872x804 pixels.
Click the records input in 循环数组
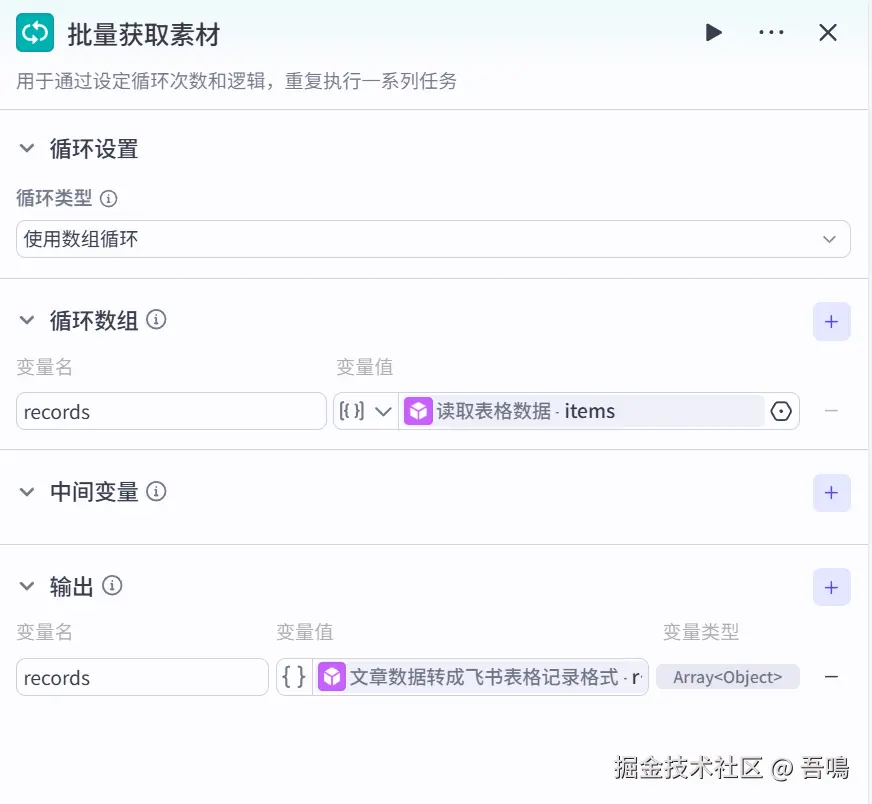click(171, 411)
